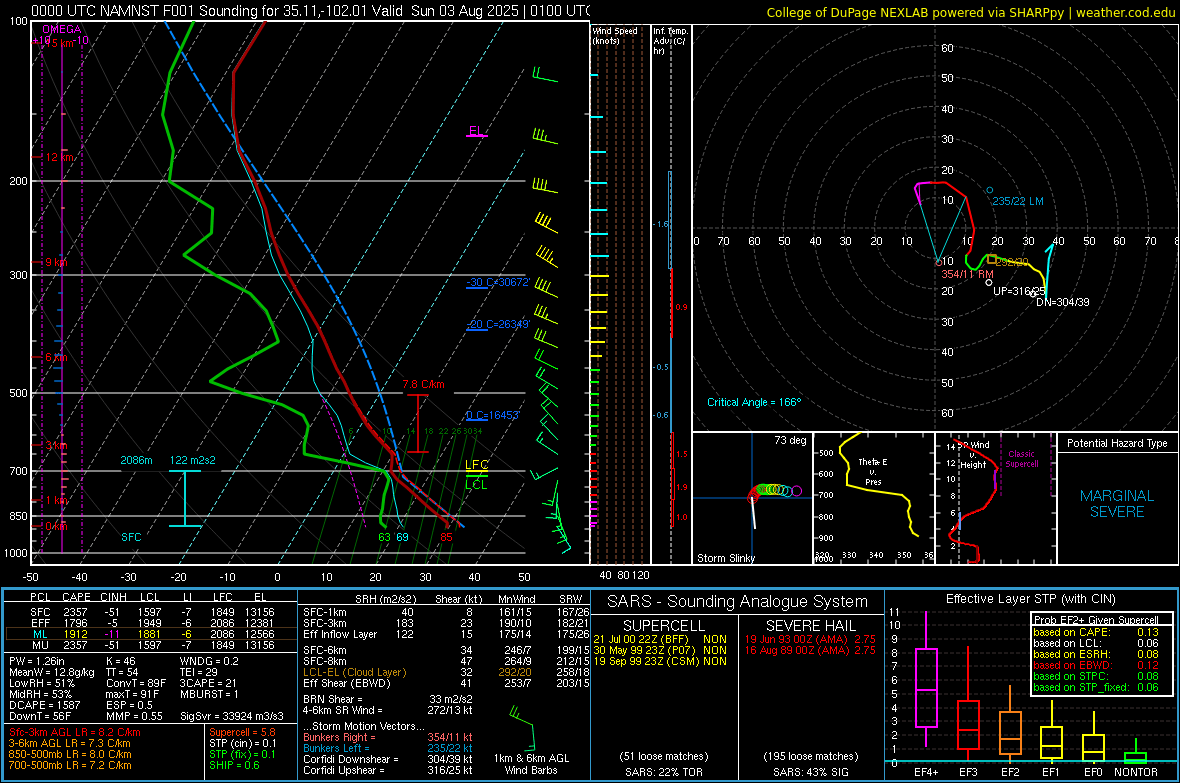The image size is (1180, 783).
Task: Click the -30 C=30672' height label
Action: click(498, 282)
